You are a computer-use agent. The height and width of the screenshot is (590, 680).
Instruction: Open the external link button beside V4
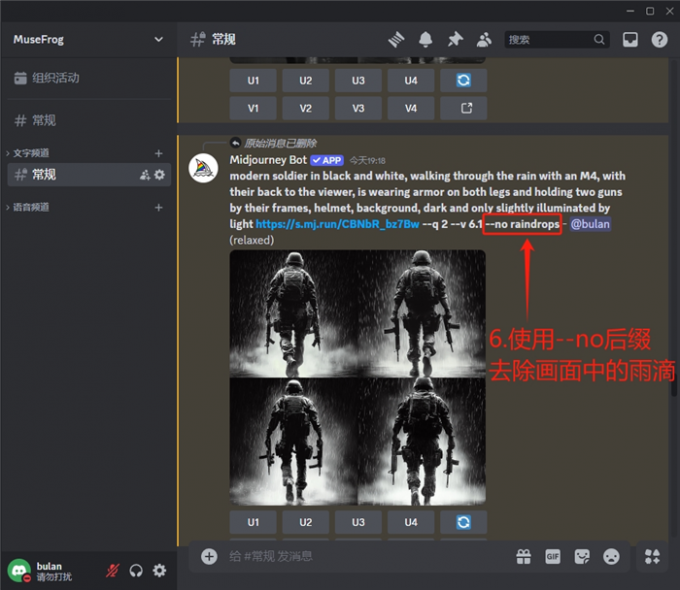(464, 108)
